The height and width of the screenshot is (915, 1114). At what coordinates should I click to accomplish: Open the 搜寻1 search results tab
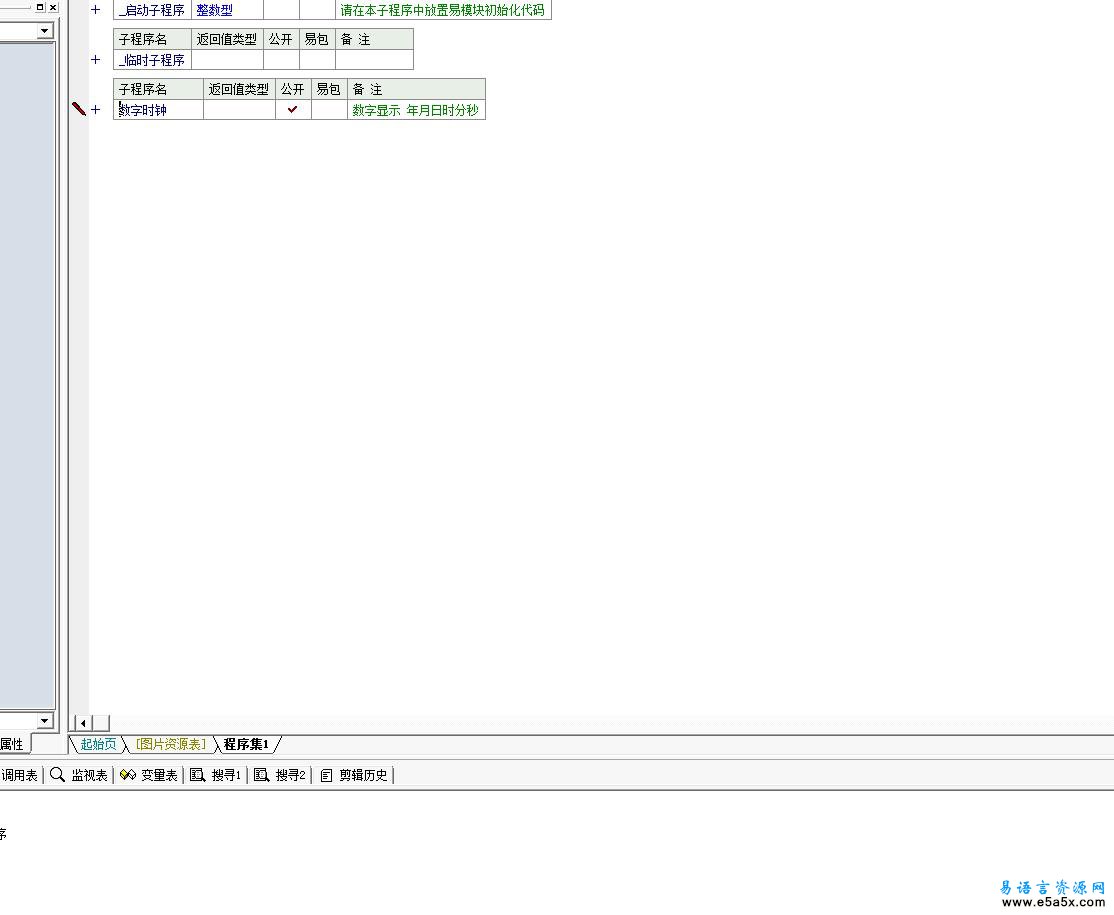pyautogui.click(x=216, y=775)
